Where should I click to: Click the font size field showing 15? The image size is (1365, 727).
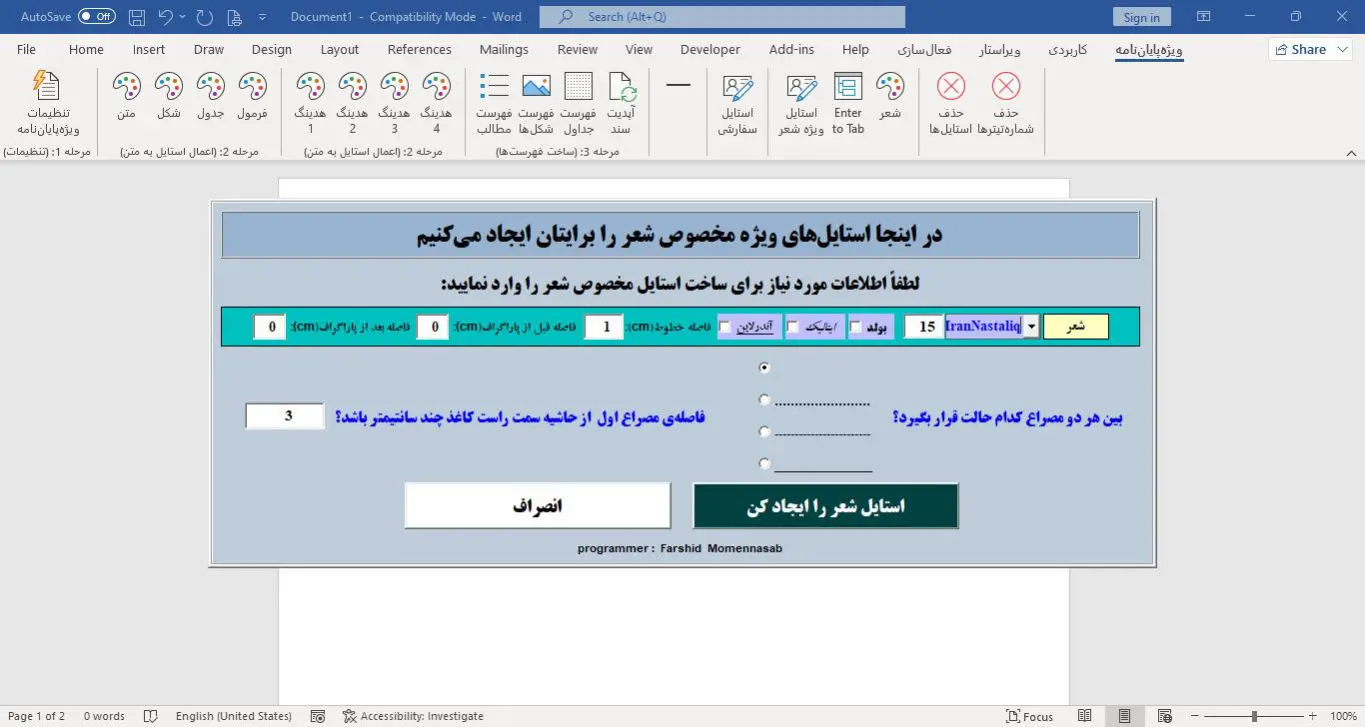point(924,326)
